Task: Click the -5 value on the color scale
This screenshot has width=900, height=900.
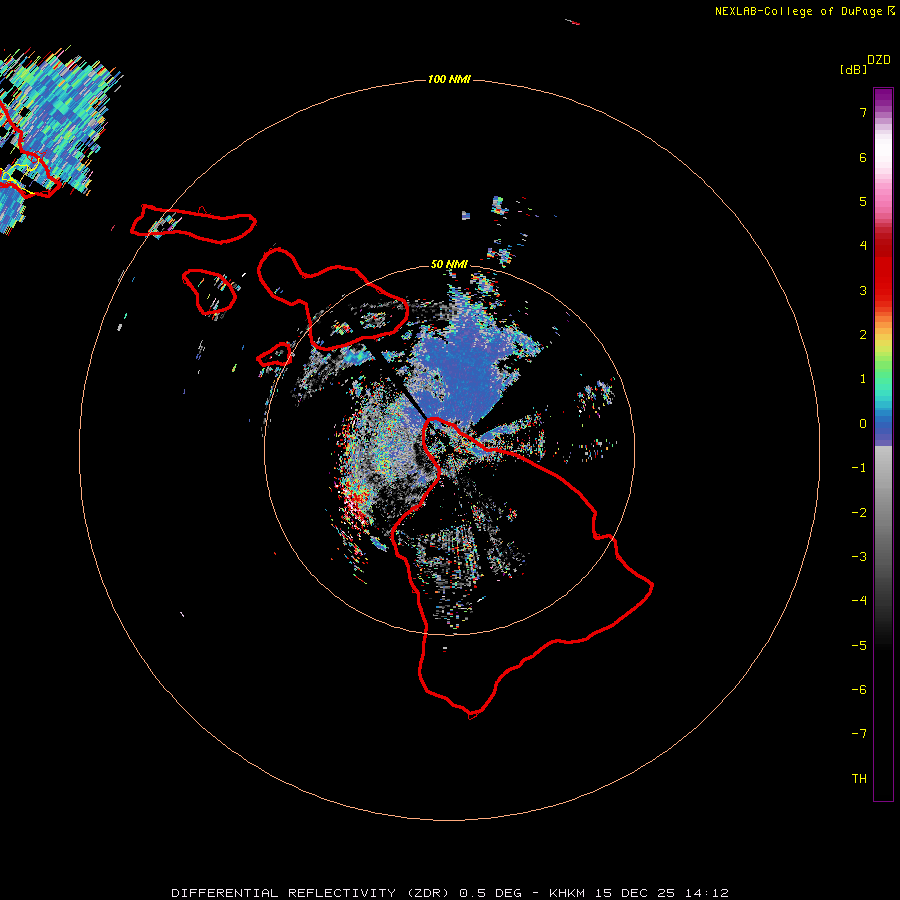Action: (859, 645)
